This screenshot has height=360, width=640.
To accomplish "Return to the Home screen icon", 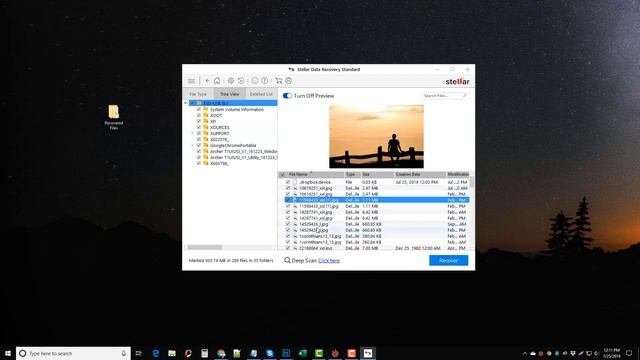I will click(217, 81).
